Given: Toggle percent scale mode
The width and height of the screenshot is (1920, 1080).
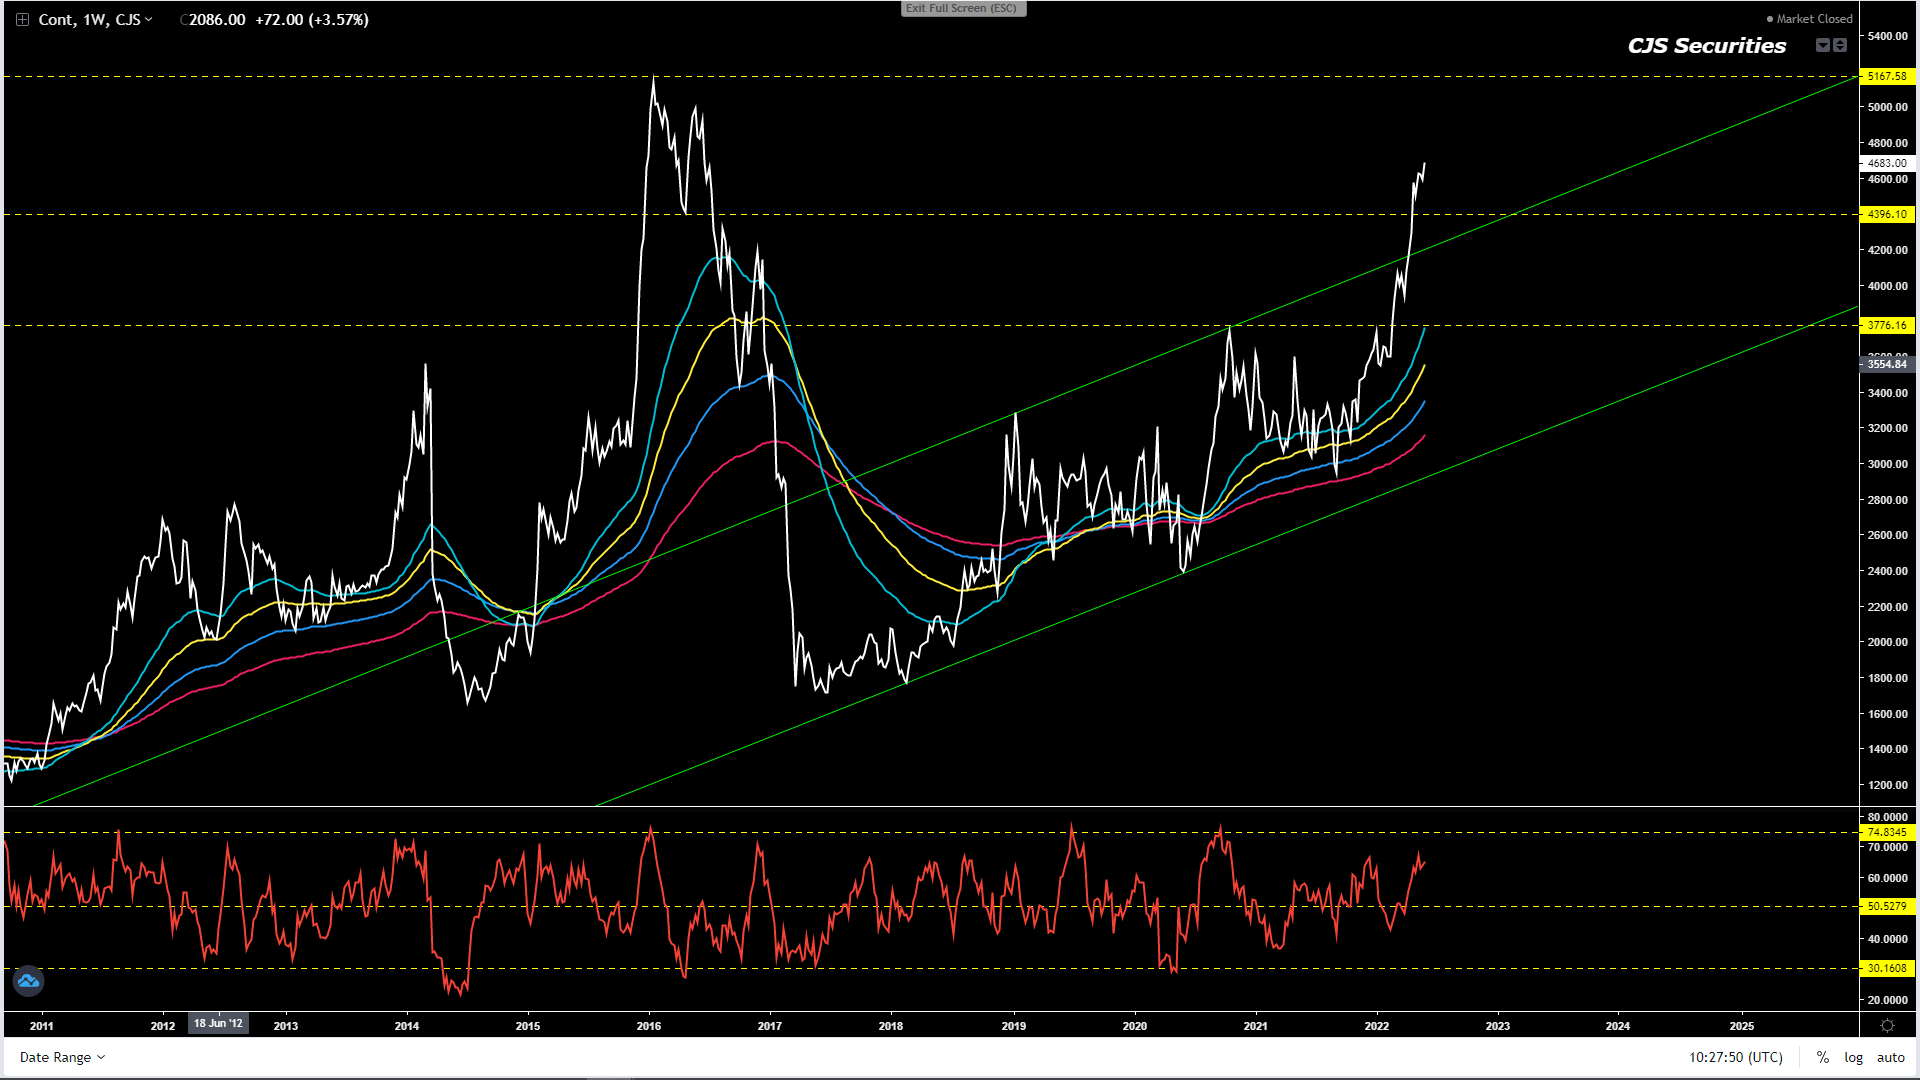Looking at the screenshot, I should 1823,1057.
